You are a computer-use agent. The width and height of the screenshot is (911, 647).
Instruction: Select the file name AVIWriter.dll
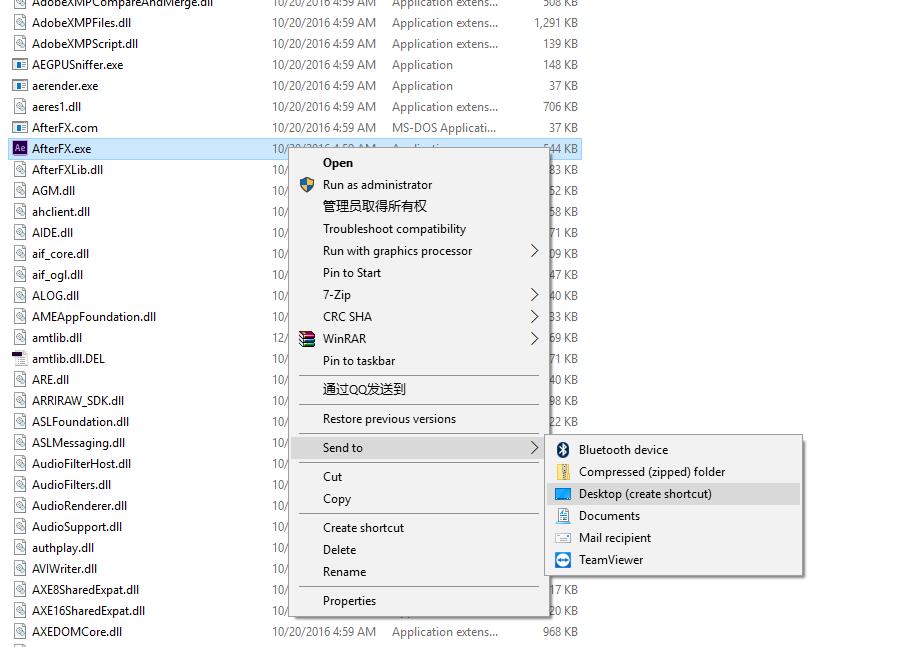click(x=64, y=569)
